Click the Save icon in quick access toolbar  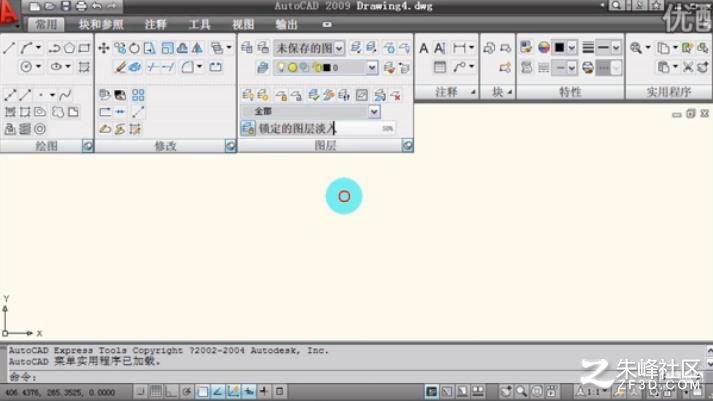[66, 6]
